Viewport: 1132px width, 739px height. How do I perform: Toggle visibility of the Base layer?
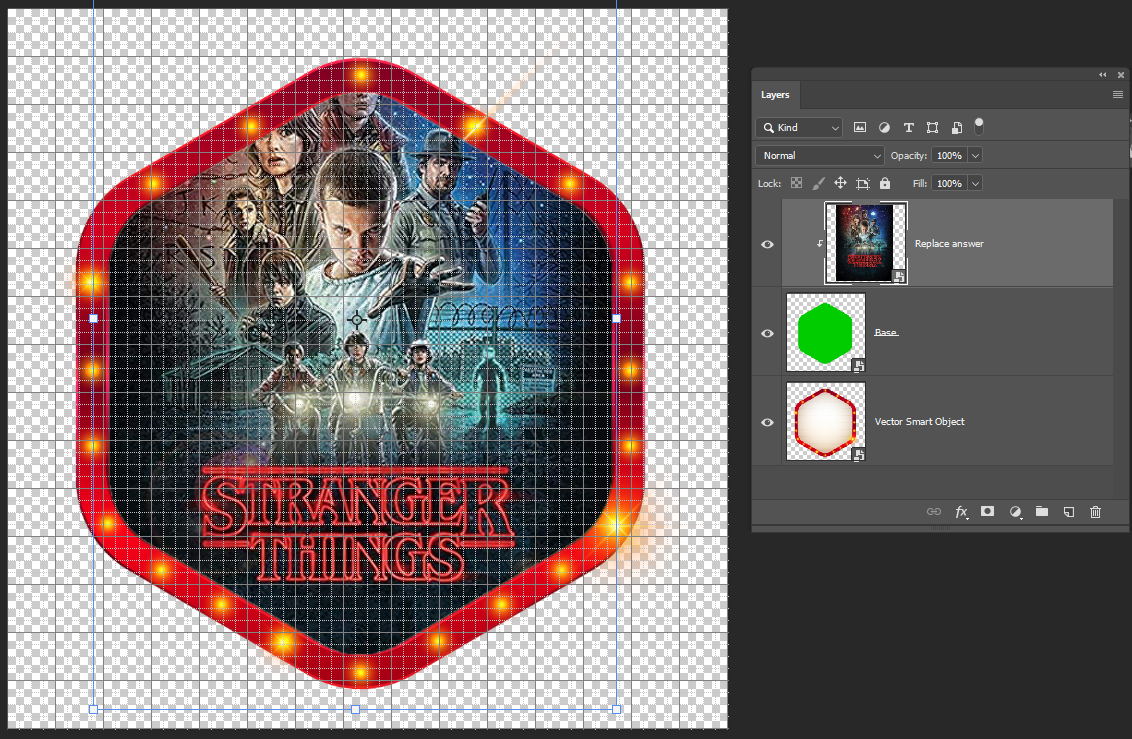(768, 333)
